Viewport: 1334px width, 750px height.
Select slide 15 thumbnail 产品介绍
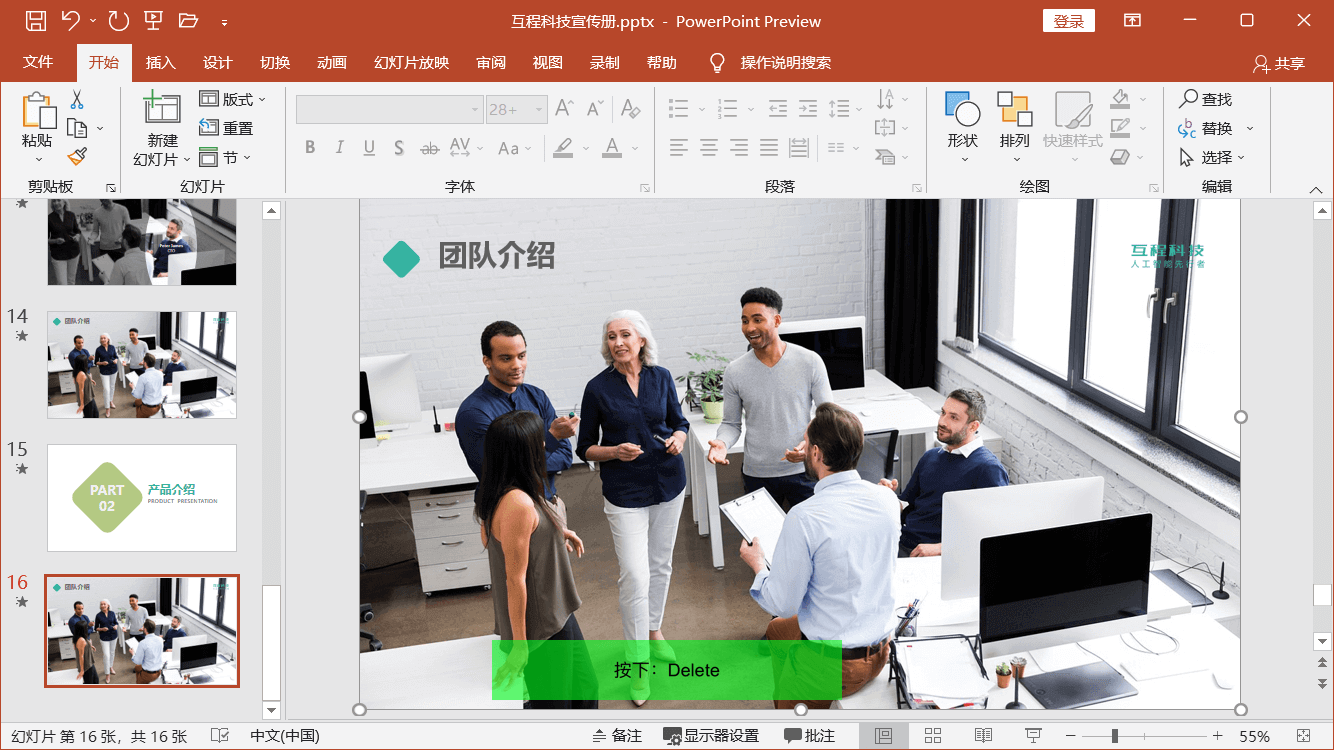tap(142, 498)
